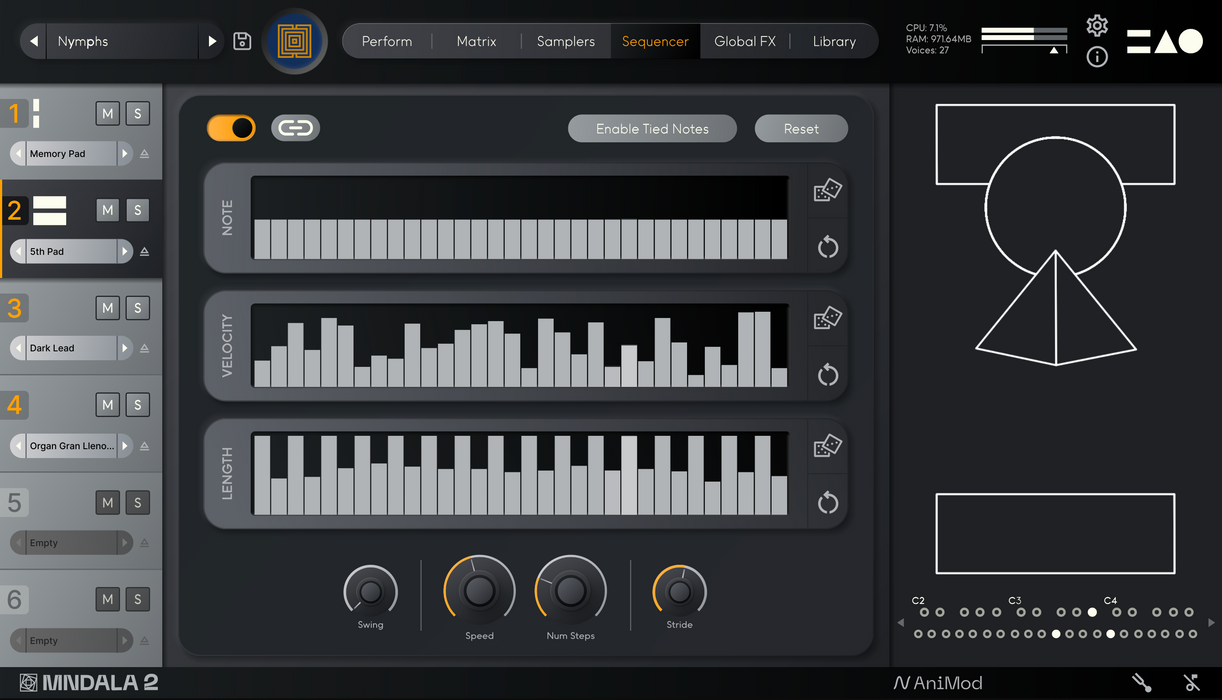Click the info icon in top bar

[x=1097, y=57]
